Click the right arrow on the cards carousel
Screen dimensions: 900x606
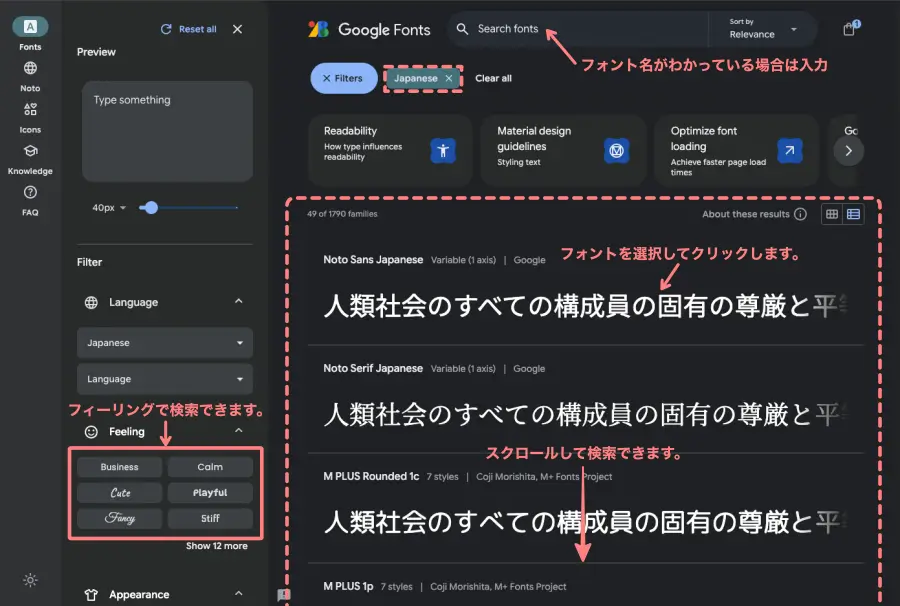click(848, 149)
